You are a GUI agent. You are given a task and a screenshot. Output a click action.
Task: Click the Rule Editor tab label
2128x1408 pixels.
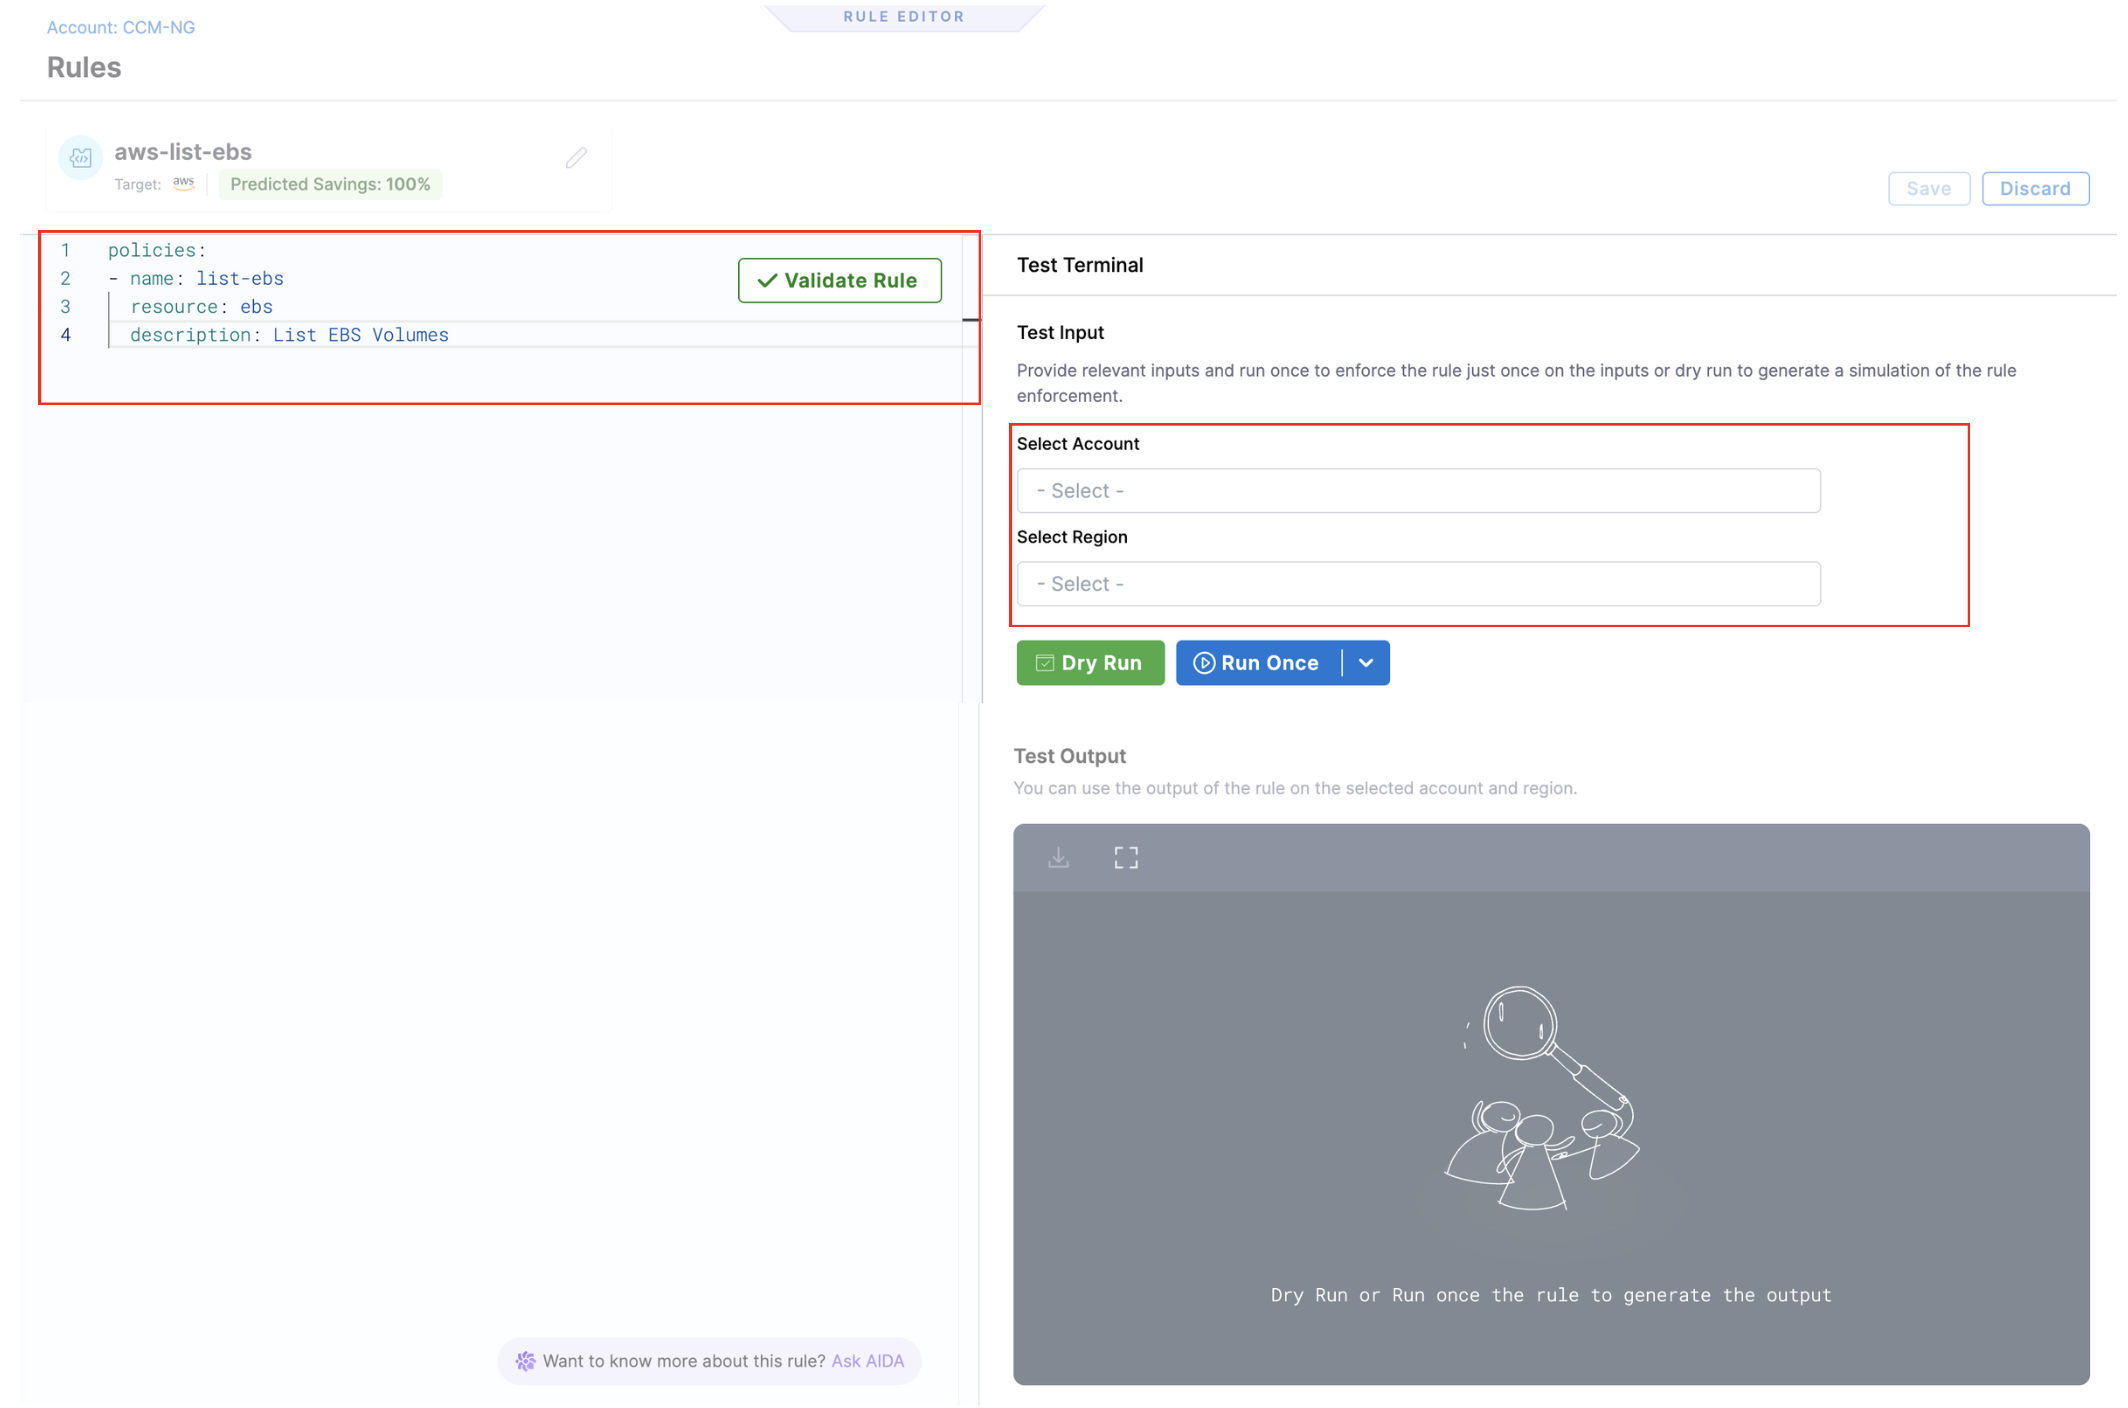[903, 17]
